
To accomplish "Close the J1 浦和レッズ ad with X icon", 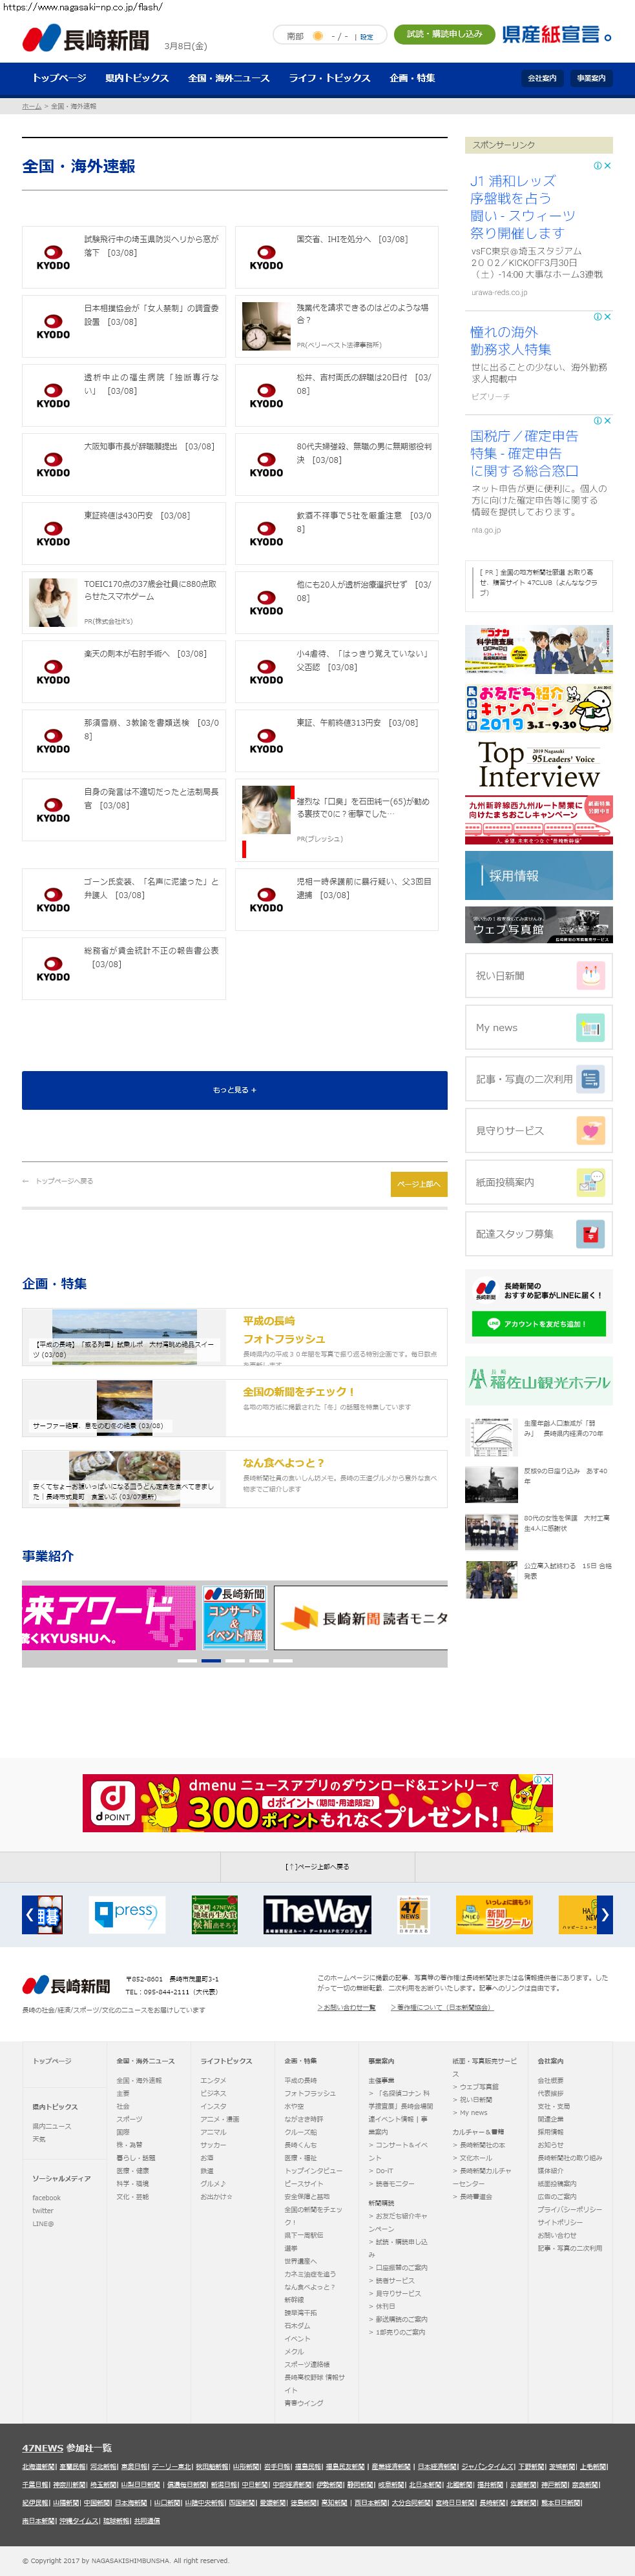I will tap(607, 166).
